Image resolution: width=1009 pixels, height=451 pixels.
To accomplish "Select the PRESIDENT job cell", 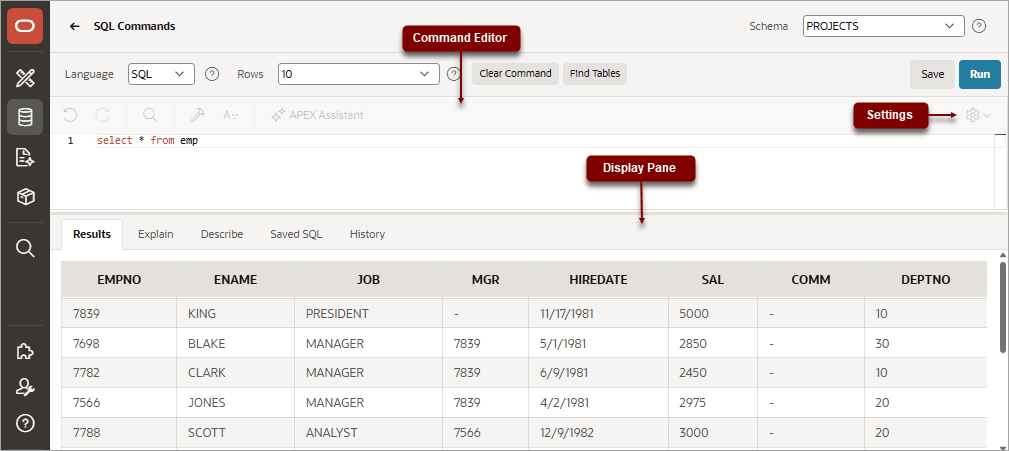I will [x=369, y=314].
